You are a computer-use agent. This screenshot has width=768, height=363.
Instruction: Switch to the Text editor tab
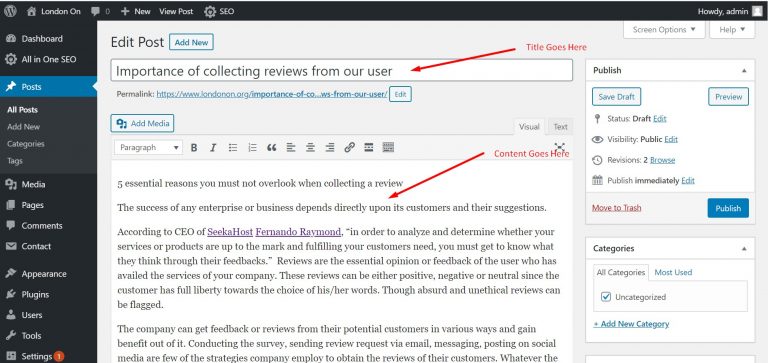(560, 126)
